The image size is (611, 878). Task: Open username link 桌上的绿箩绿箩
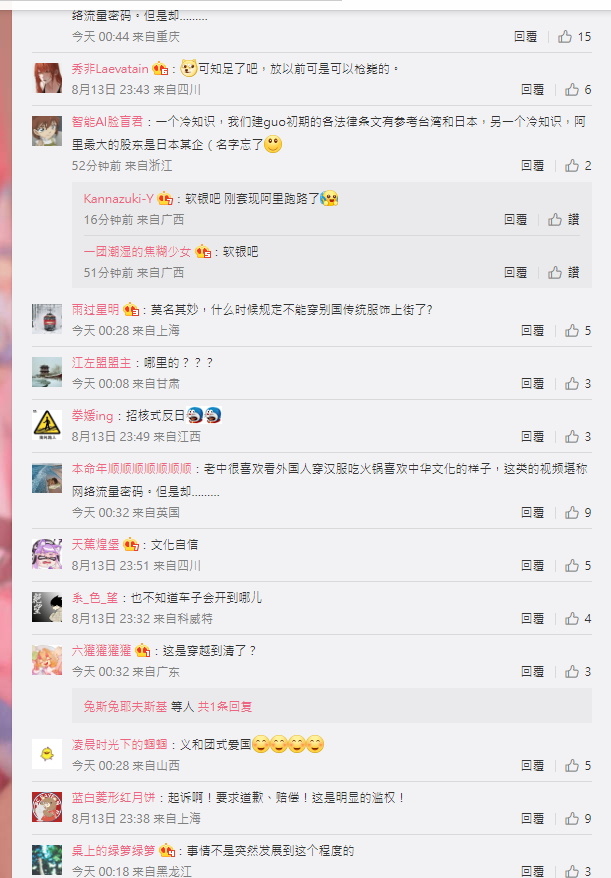pyautogui.click(x=113, y=851)
